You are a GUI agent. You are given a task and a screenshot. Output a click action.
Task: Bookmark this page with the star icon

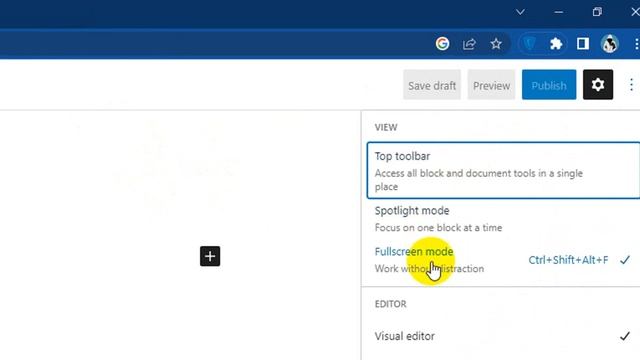(496, 44)
